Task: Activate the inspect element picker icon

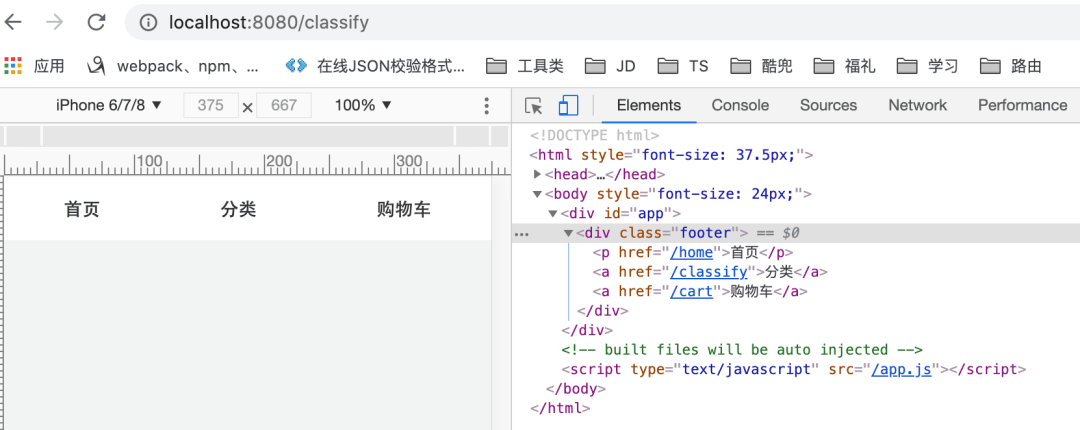Action: 533,105
